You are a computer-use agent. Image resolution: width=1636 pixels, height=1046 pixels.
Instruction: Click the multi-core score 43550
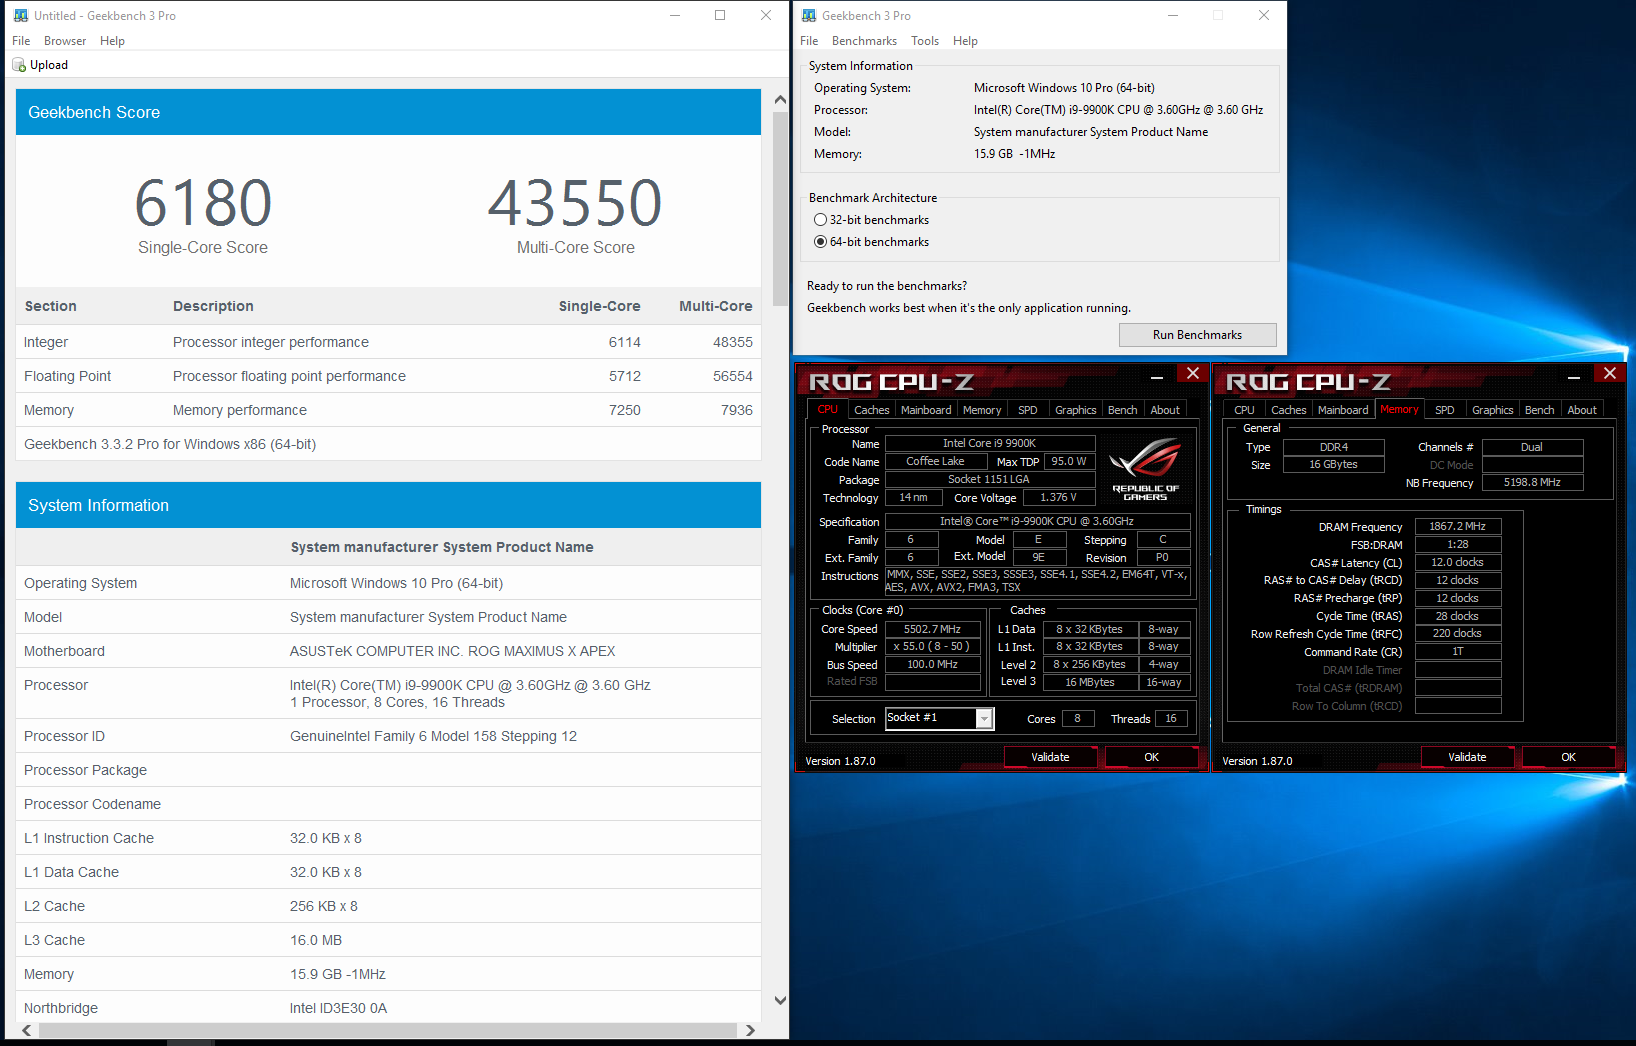[x=575, y=203]
